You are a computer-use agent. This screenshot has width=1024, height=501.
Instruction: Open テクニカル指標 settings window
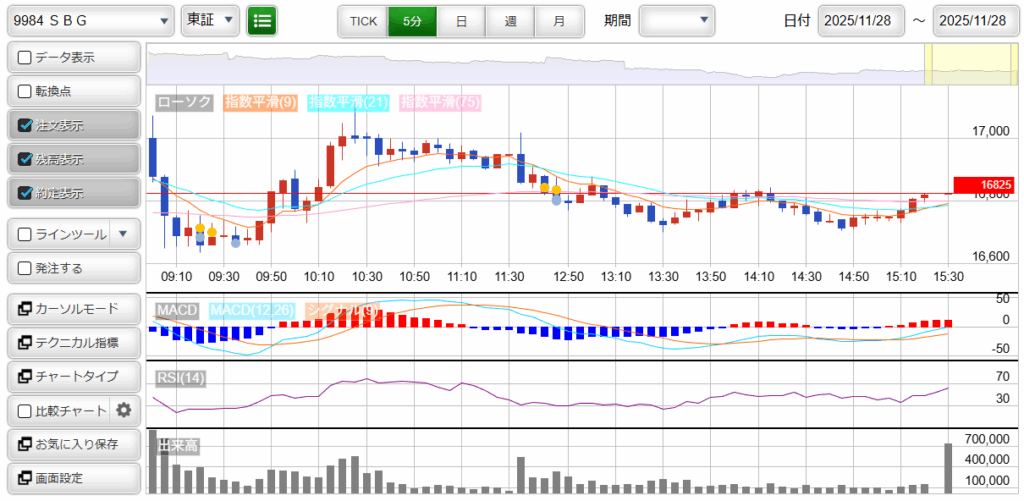pyautogui.click(x=73, y=342)
